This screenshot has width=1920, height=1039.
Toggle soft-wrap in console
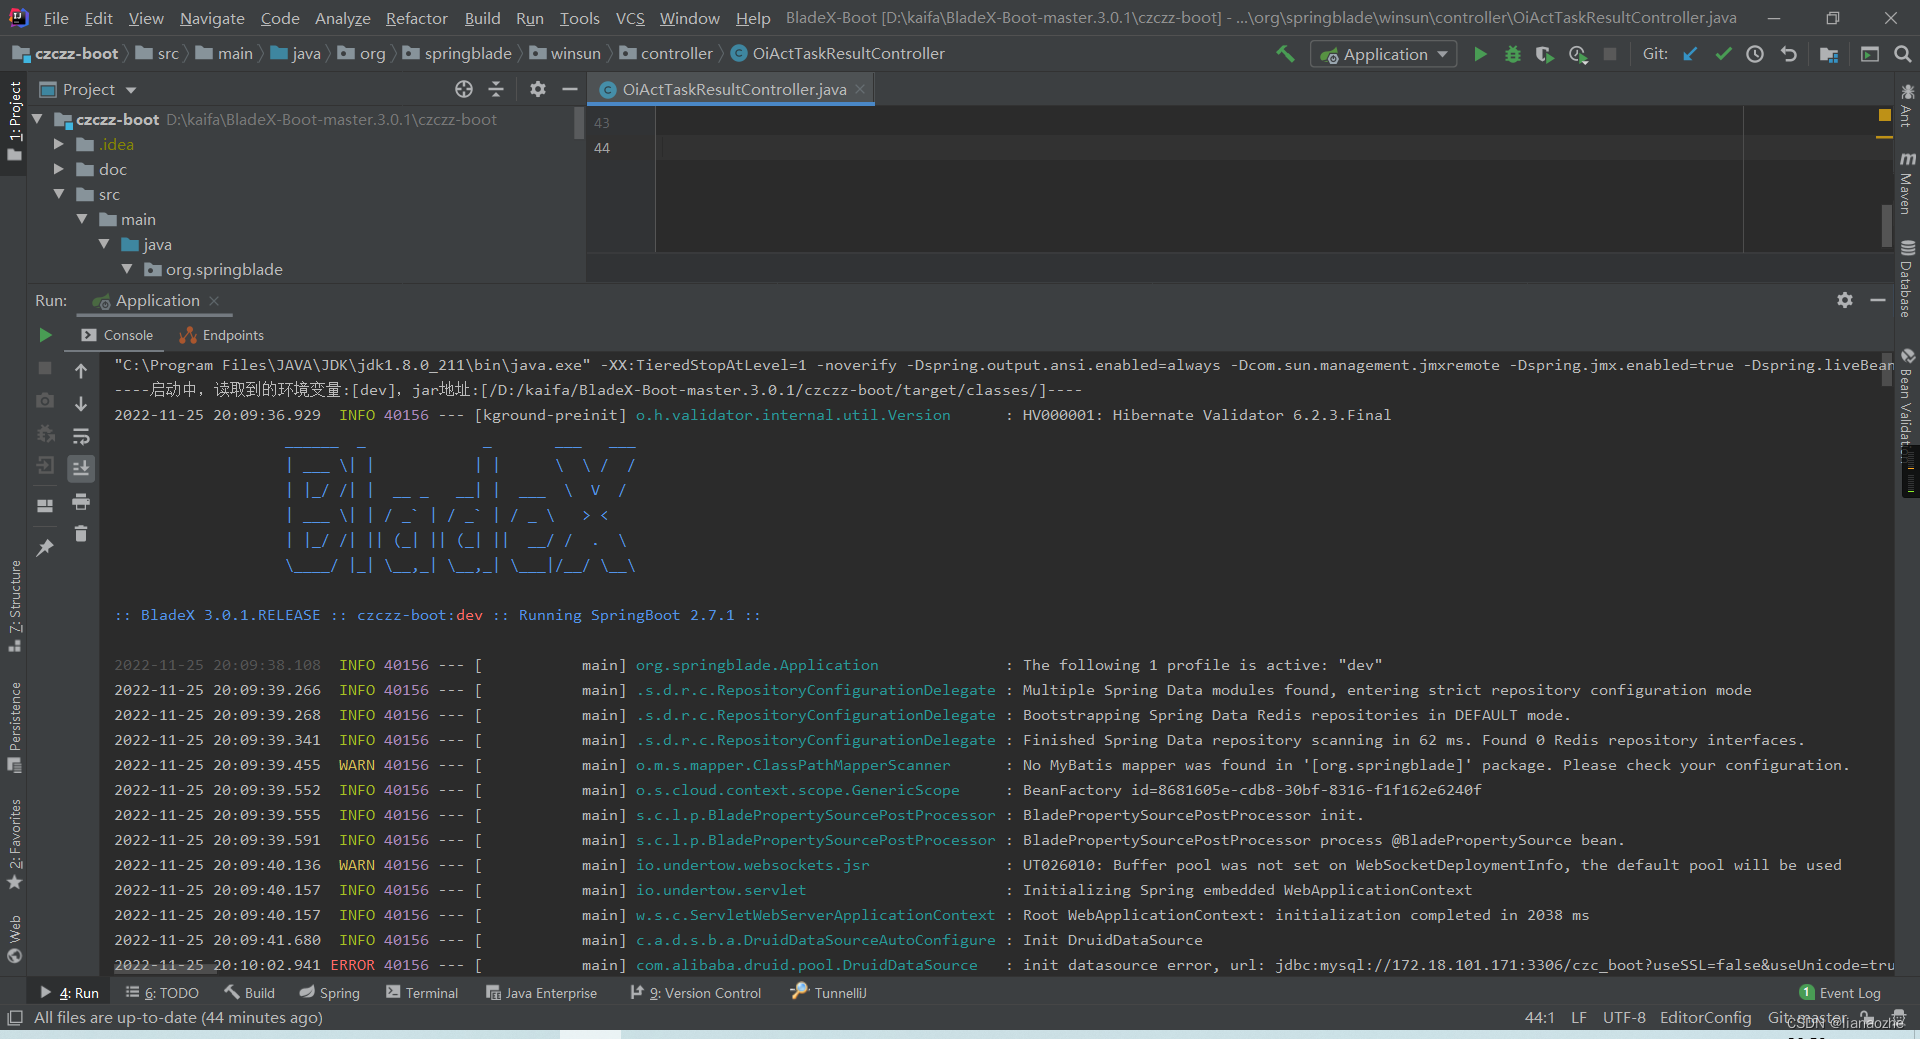[81, 436]
